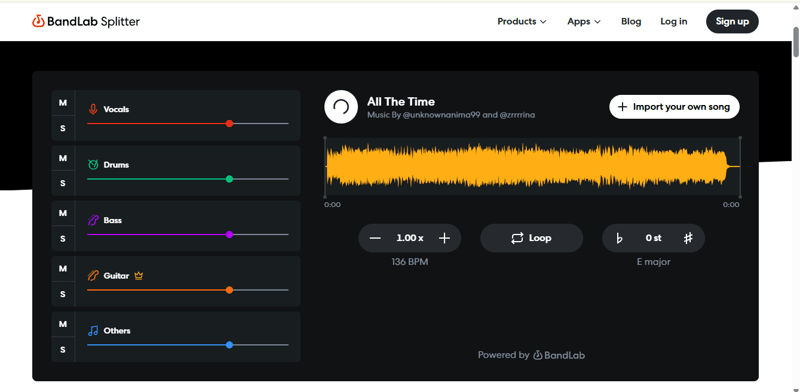
Task: Click the Drums volume slider handle
Action: 229,179
